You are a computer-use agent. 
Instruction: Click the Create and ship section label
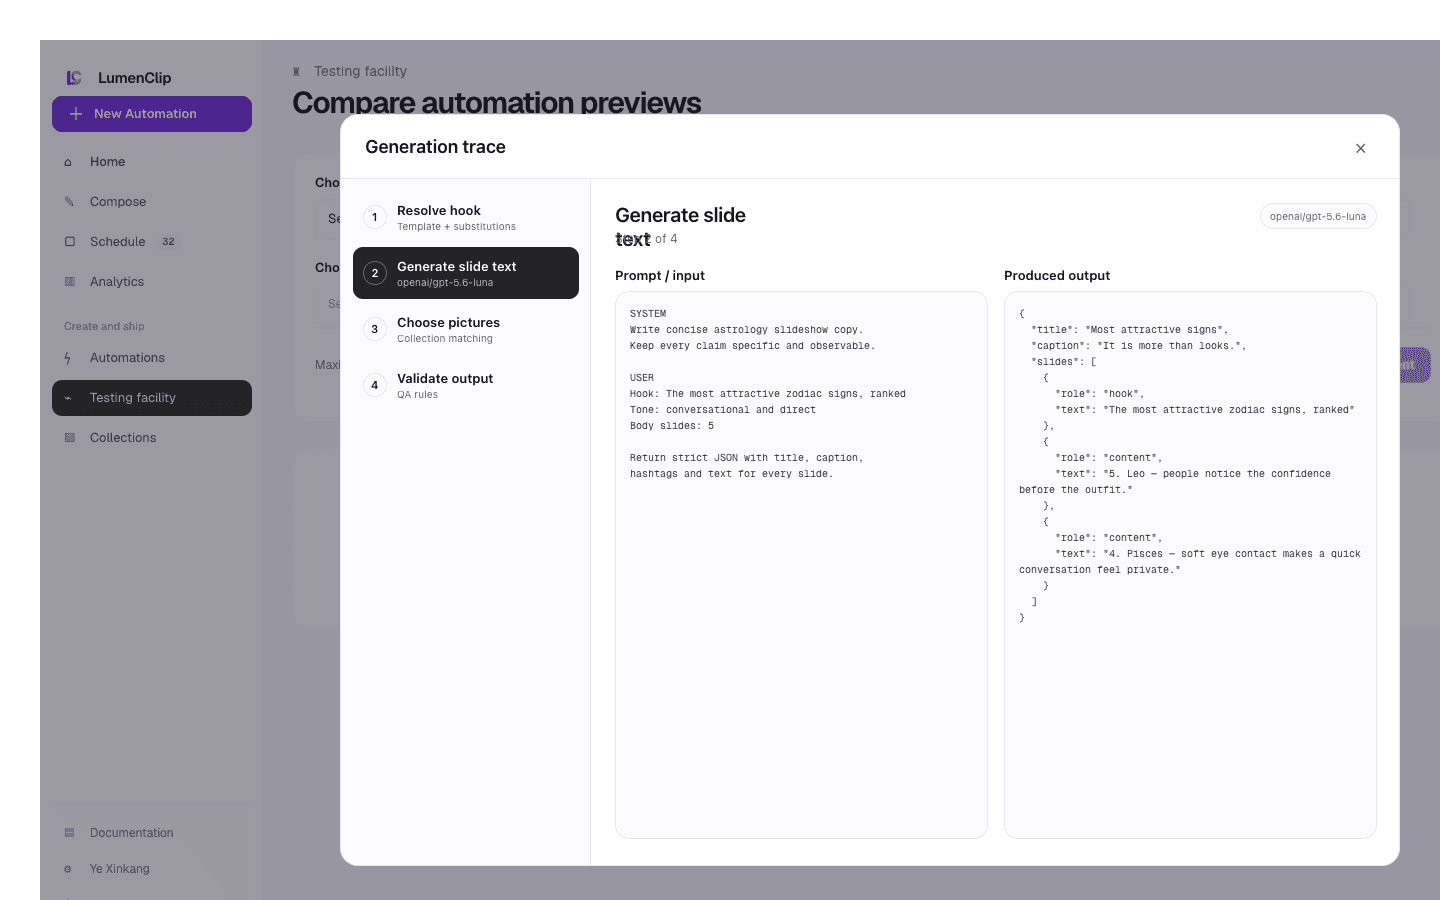(104, 326)
